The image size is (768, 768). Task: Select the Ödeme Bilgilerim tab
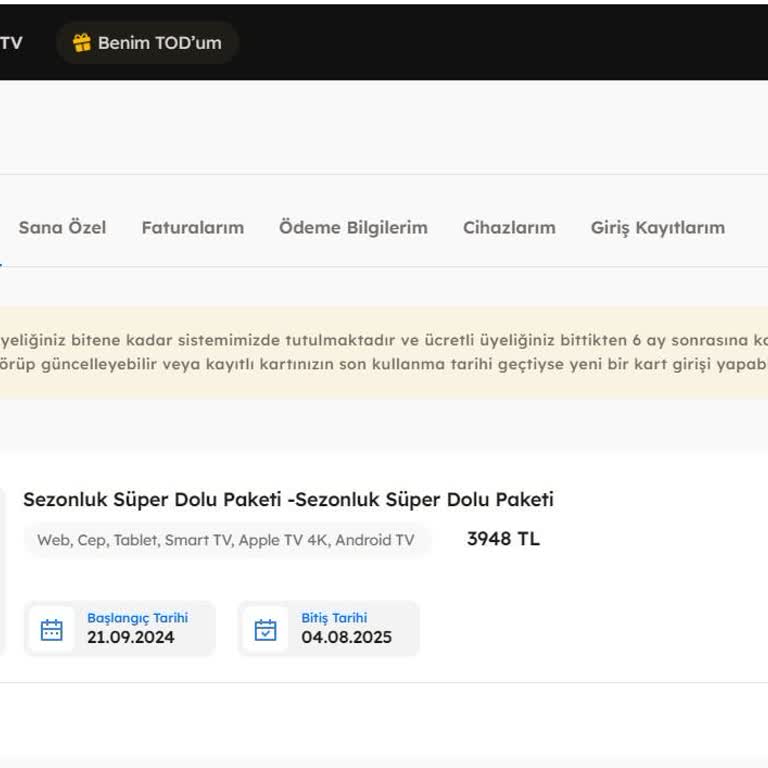(353, 227)
